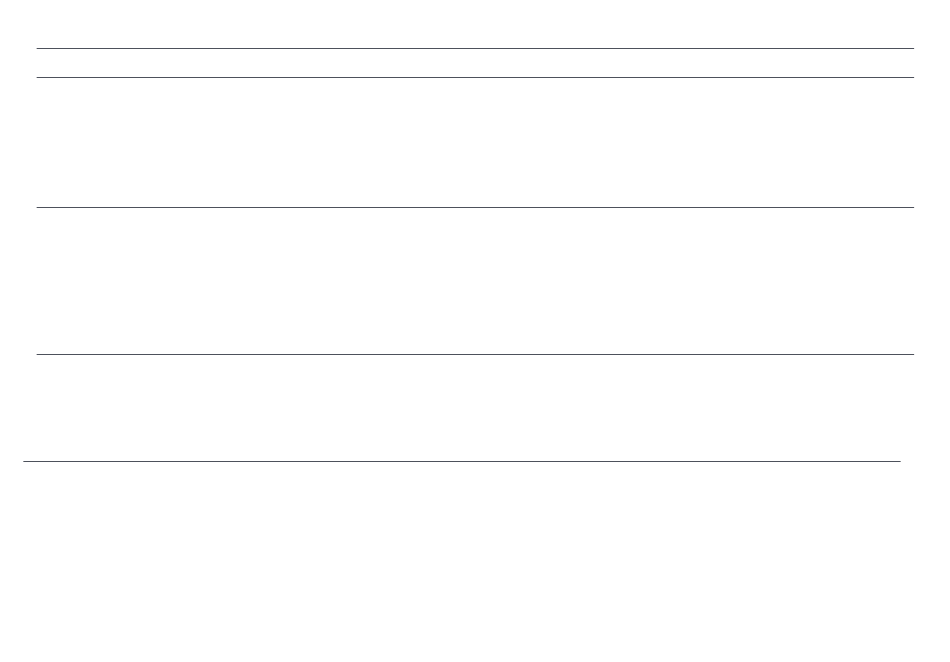Click the right end of the fourth divider
Image resolution: width=950 pixels, height=662 pixels.
pos(912,354)
